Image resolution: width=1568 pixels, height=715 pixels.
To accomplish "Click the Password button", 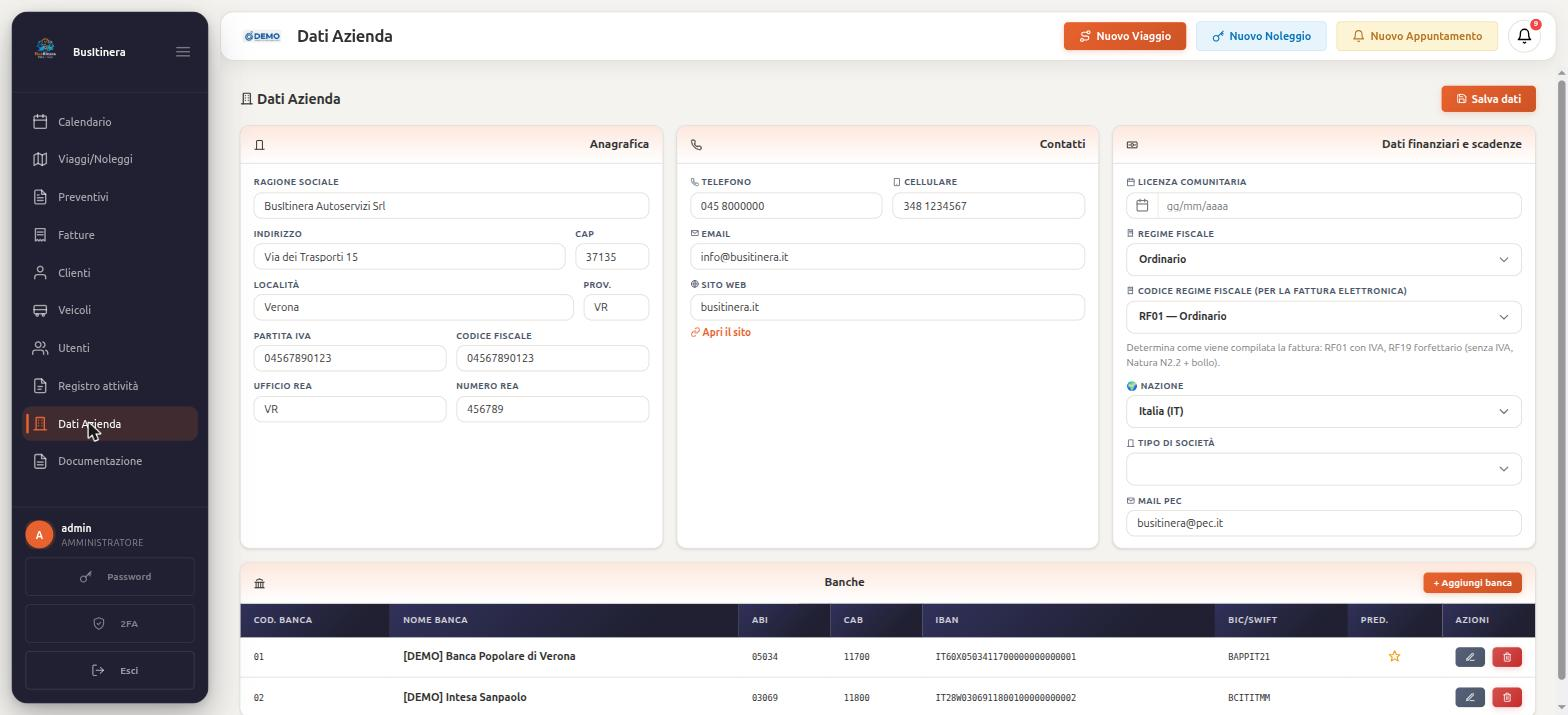I will (110, 577).
